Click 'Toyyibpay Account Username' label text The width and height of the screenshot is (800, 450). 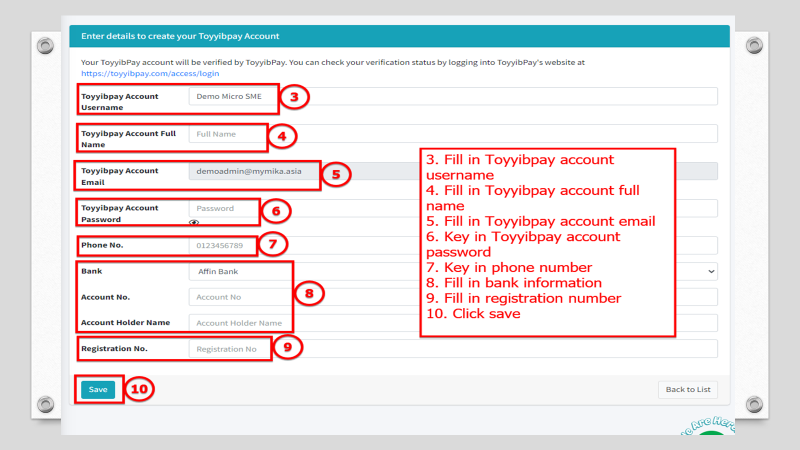pyautogui.click(x=120, y=102)
